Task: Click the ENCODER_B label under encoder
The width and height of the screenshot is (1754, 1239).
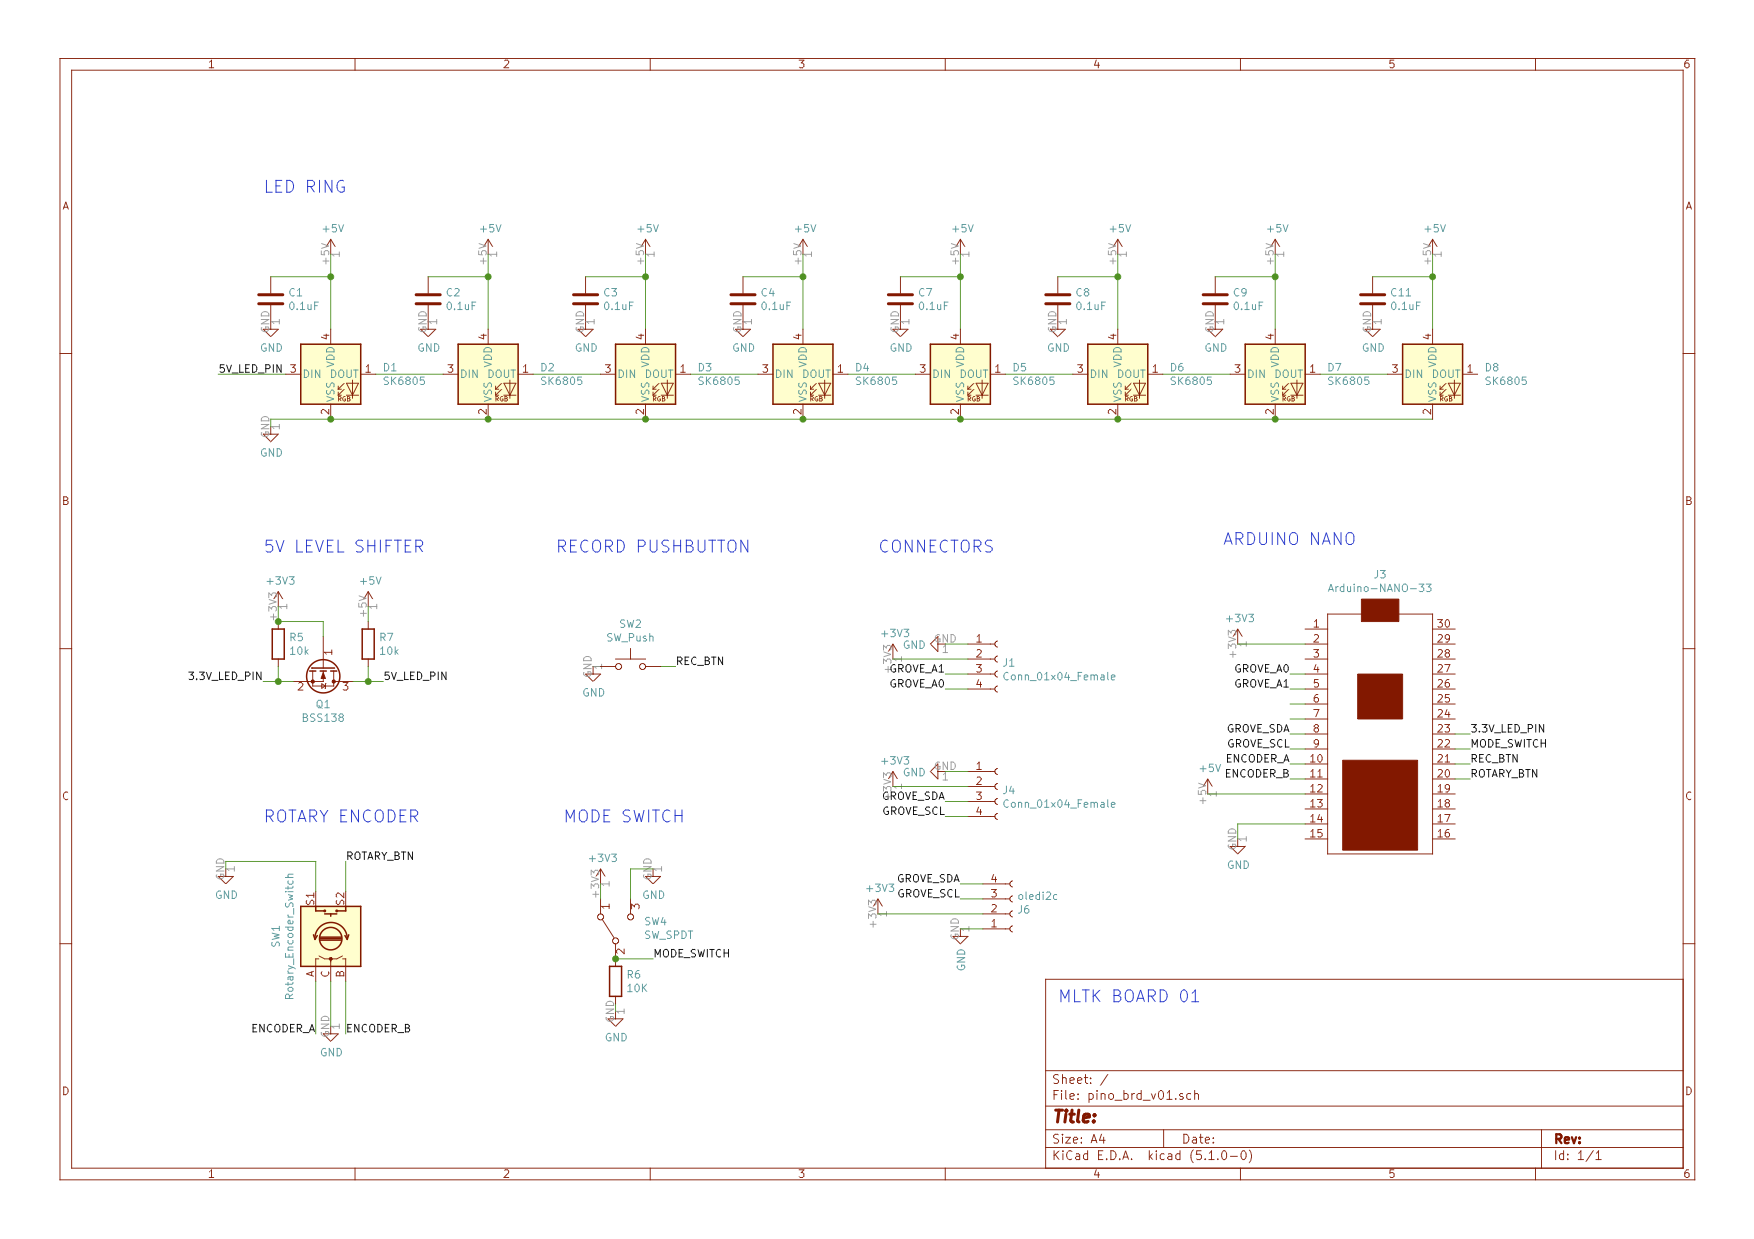Action: [x=378, y=1028]
